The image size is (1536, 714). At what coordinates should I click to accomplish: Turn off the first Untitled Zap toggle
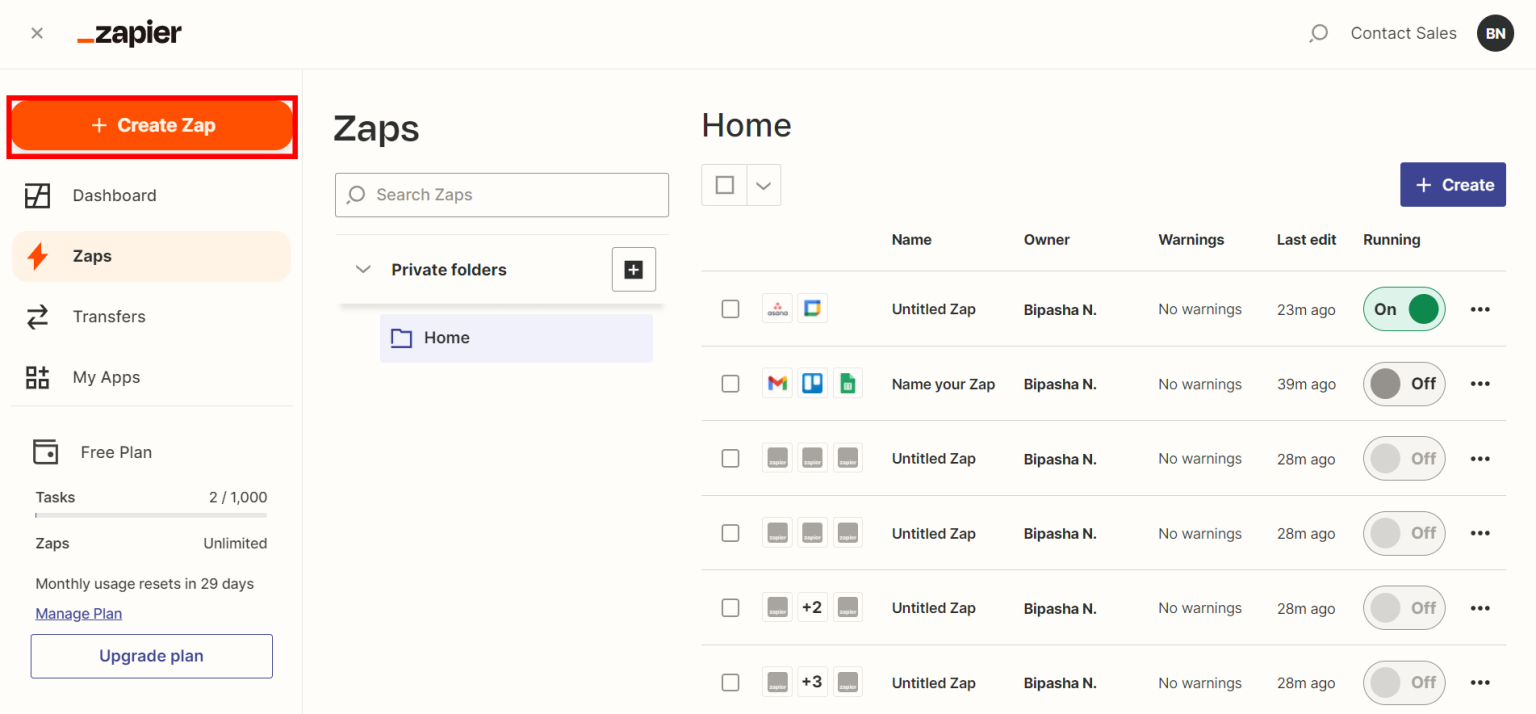pyautogui.click(x=1404, y=309)
